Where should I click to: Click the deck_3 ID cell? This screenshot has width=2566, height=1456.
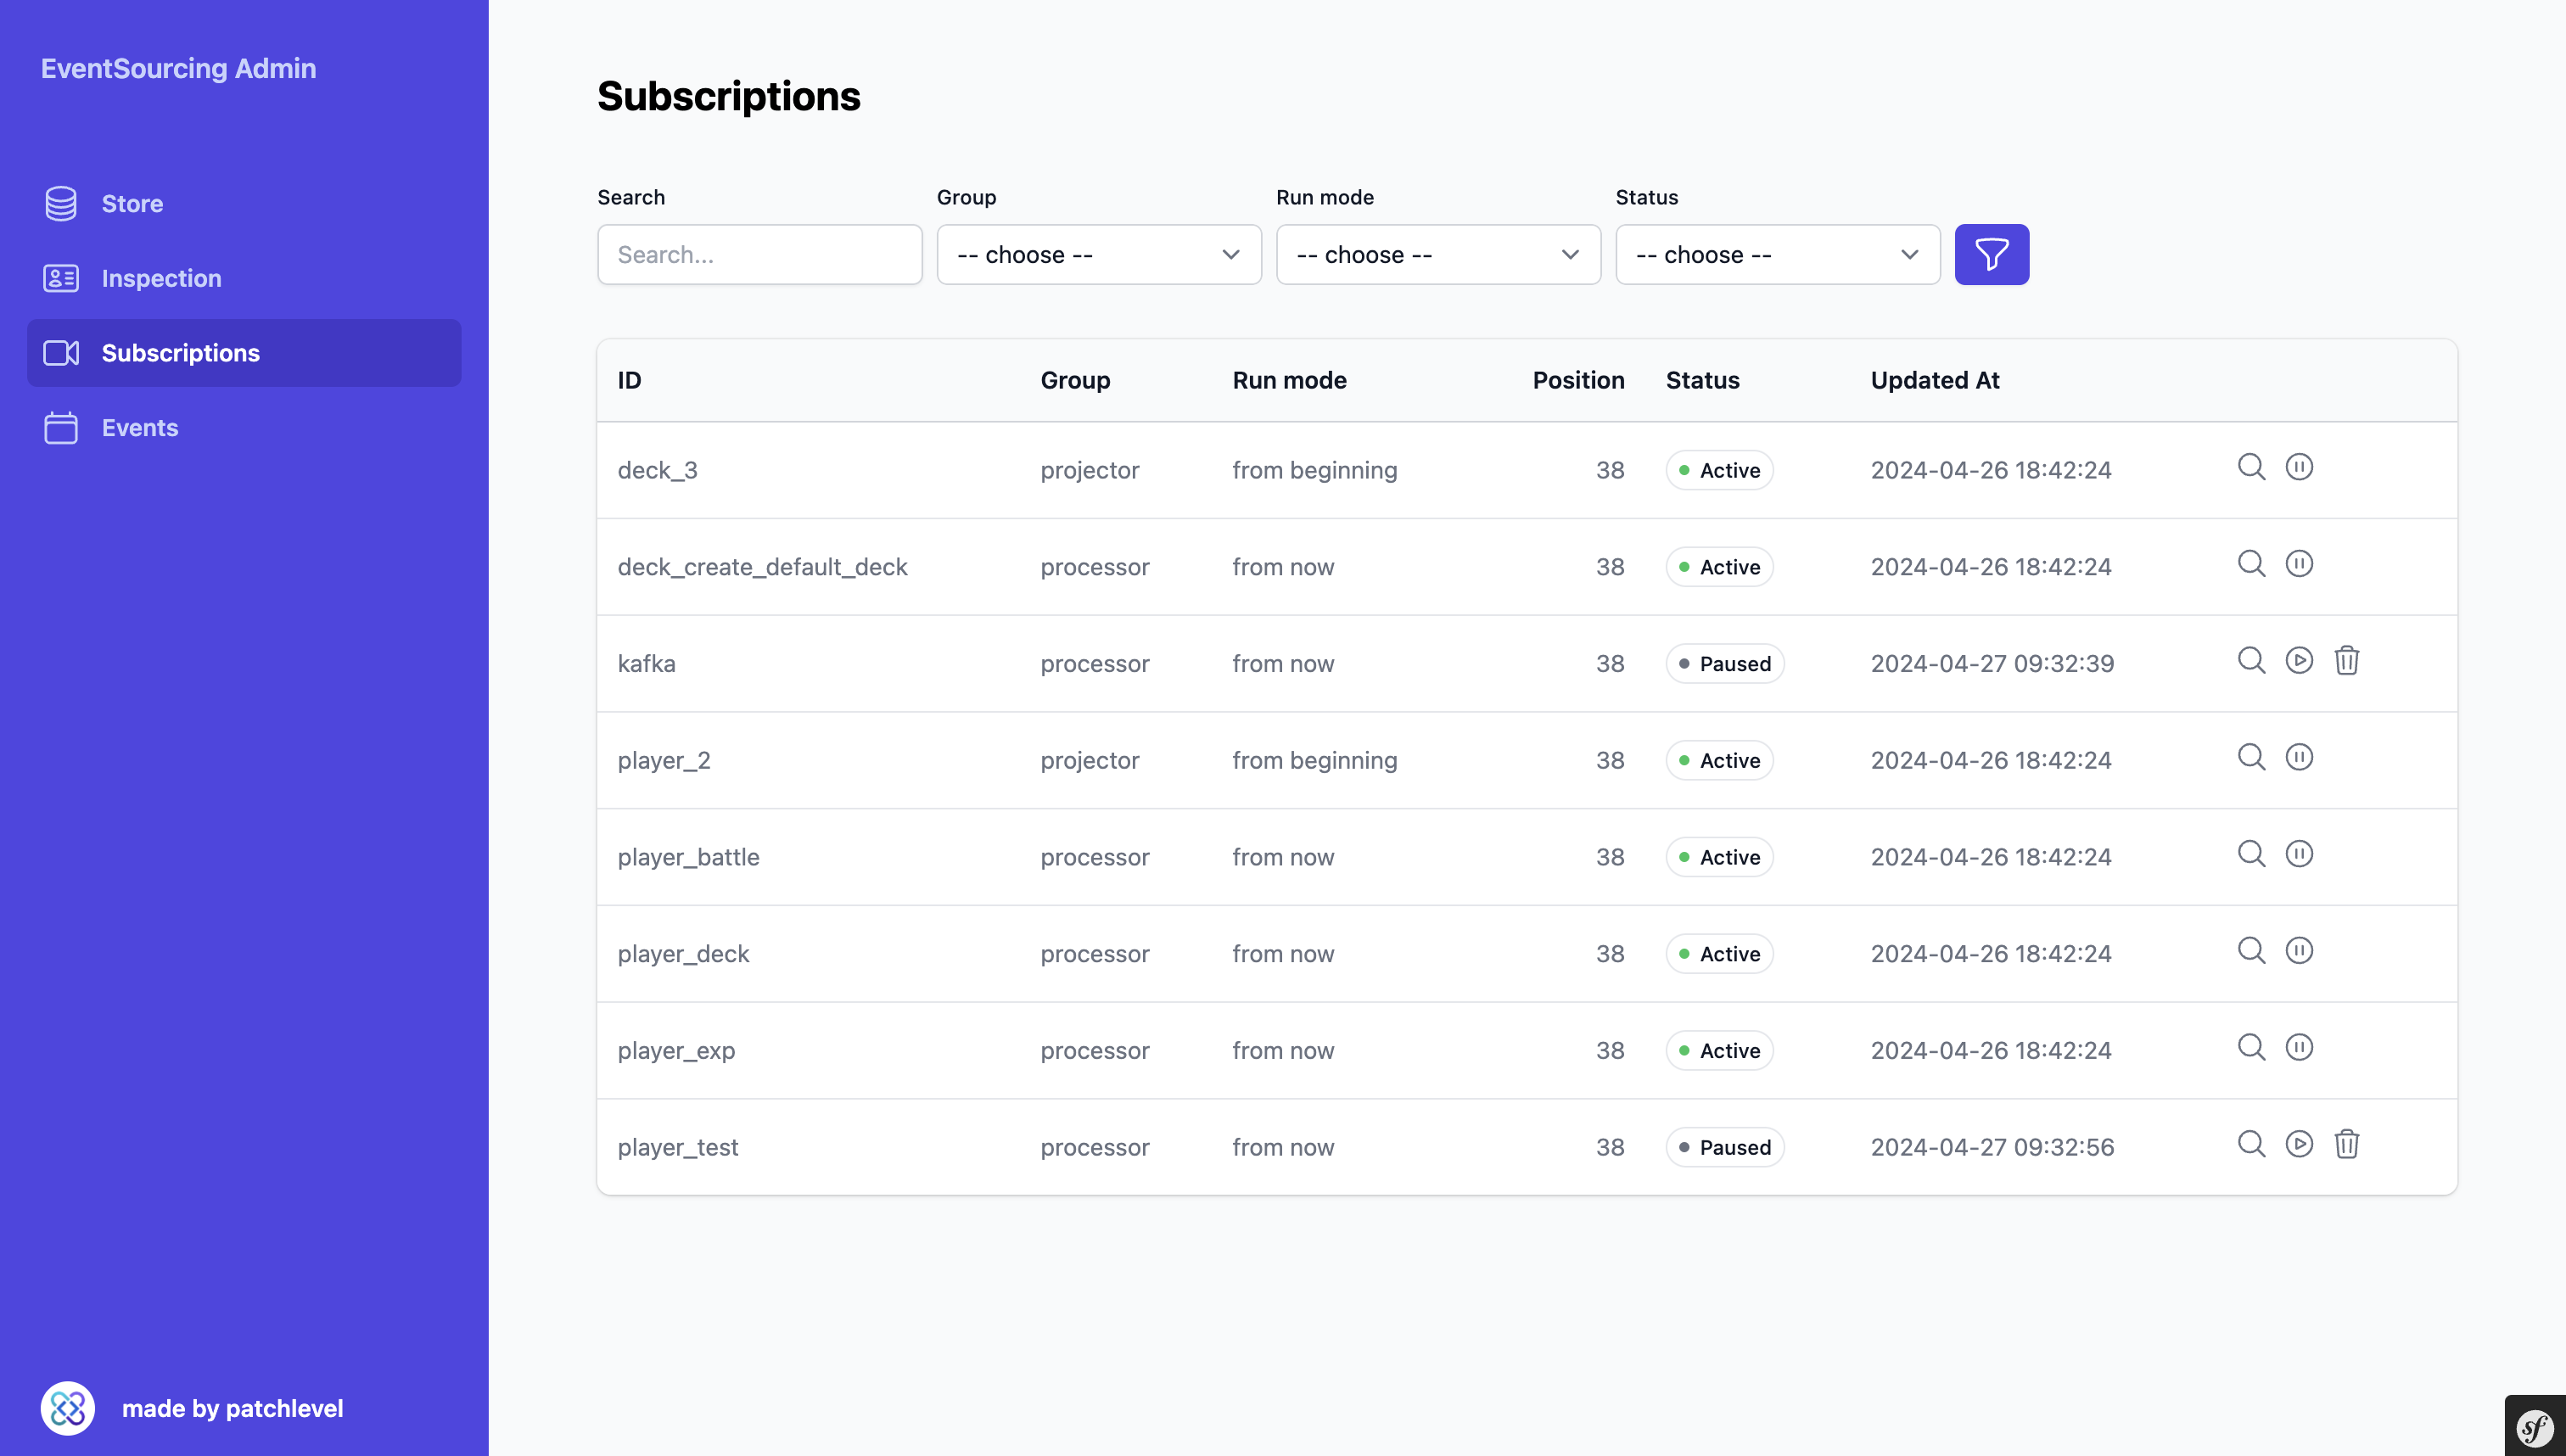click(x=657, y=470)
